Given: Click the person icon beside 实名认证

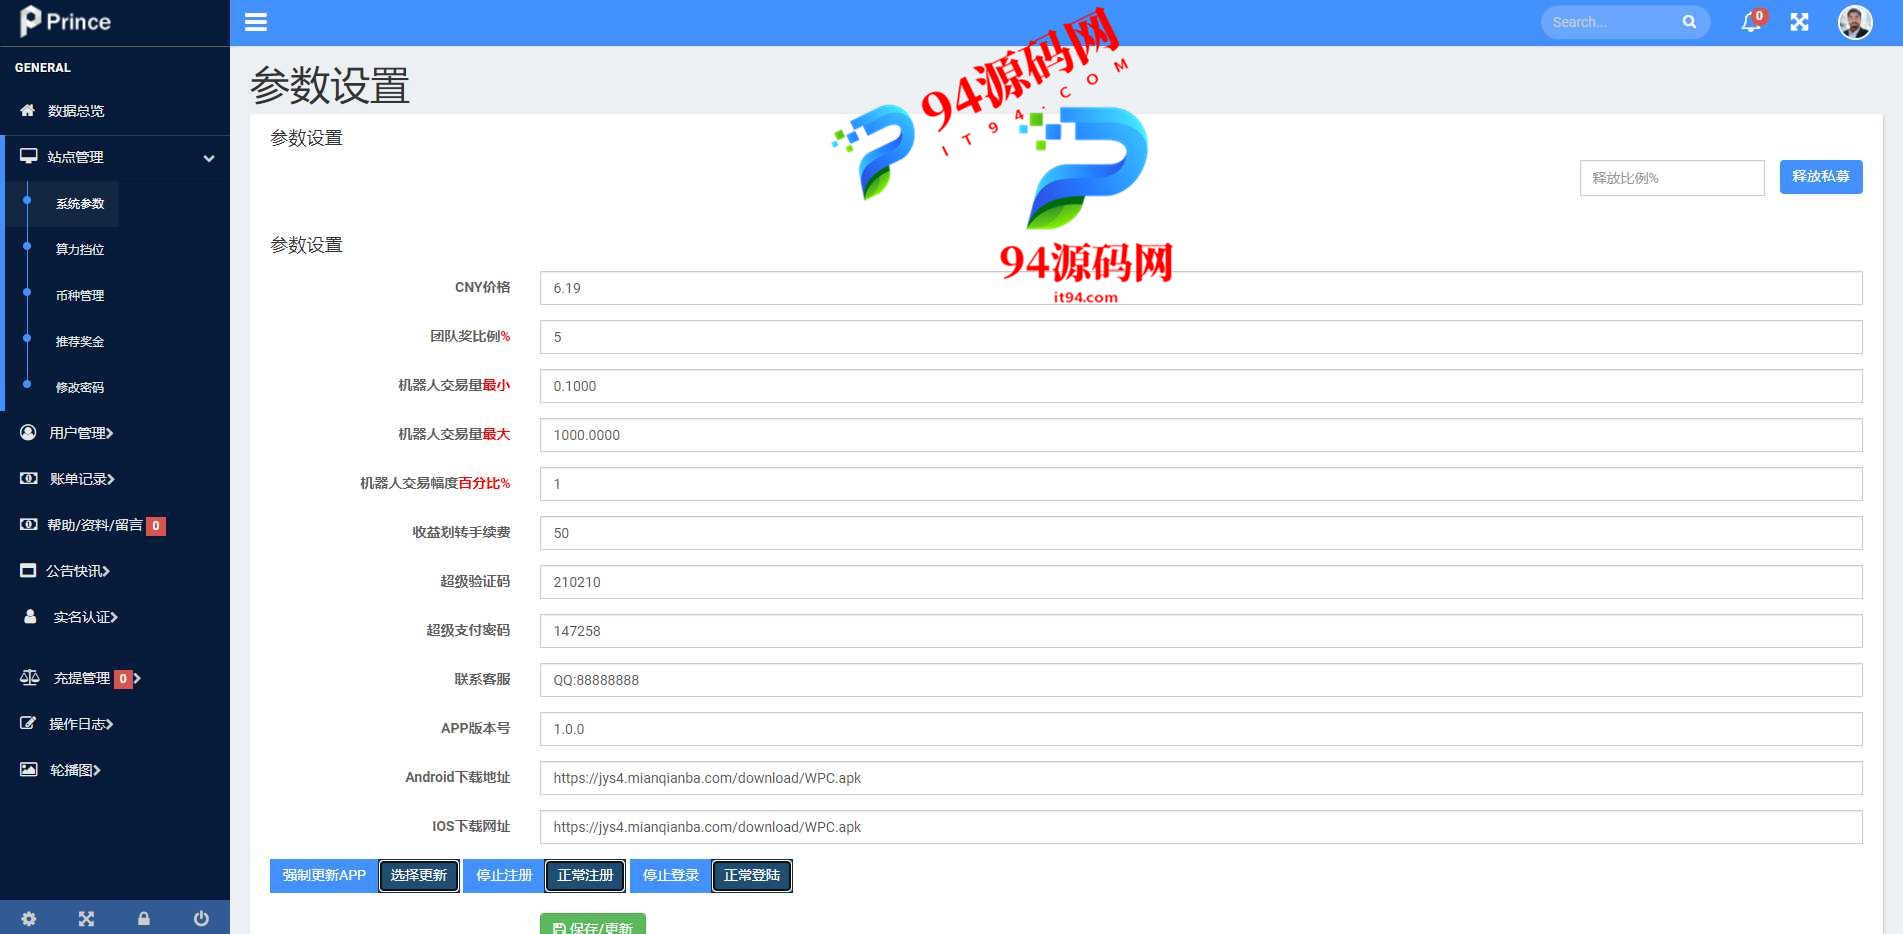Looking at the screenshot, I should click(30, 616).
